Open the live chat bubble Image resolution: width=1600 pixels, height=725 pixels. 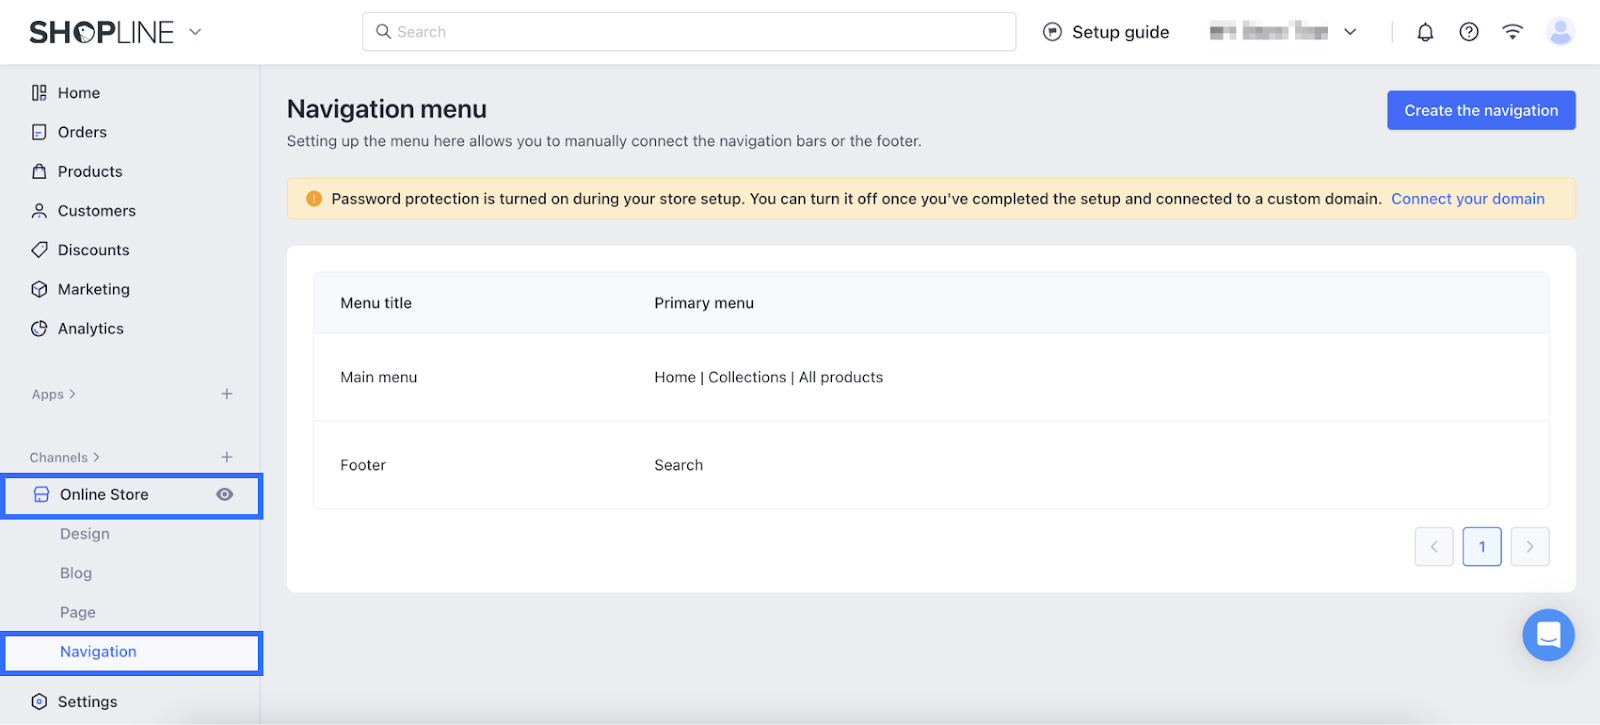1548,635
